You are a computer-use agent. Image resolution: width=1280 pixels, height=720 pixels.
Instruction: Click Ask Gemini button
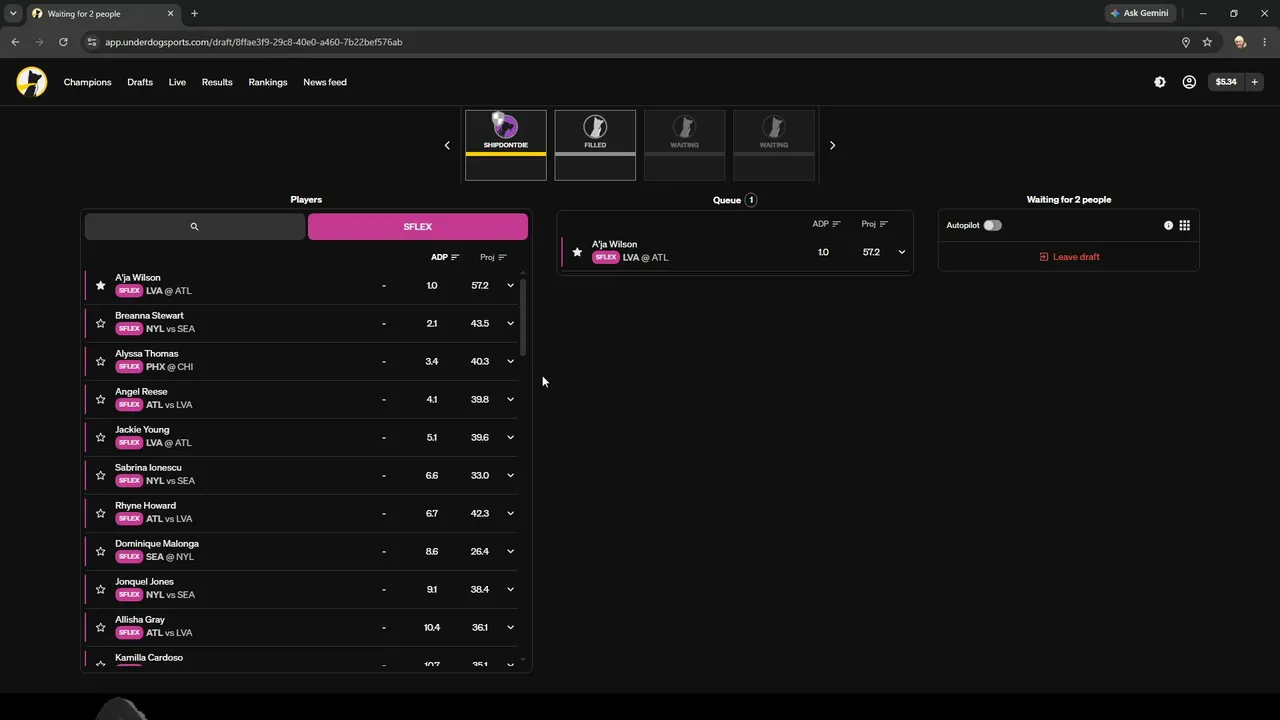1139,13
